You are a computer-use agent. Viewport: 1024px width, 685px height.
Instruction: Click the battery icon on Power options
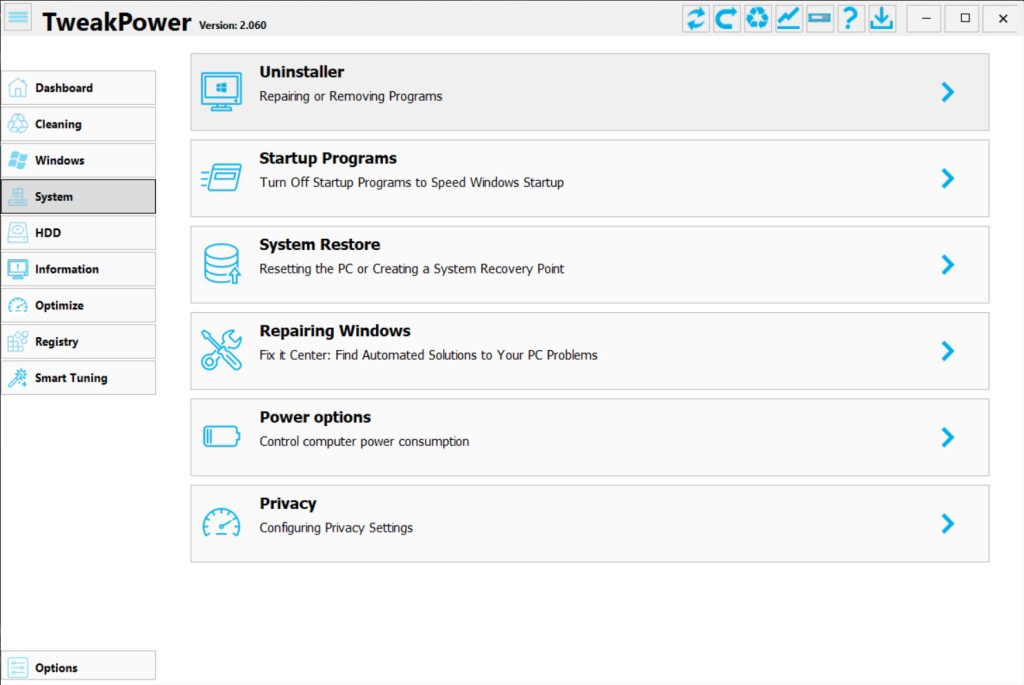tap(221, 436)
